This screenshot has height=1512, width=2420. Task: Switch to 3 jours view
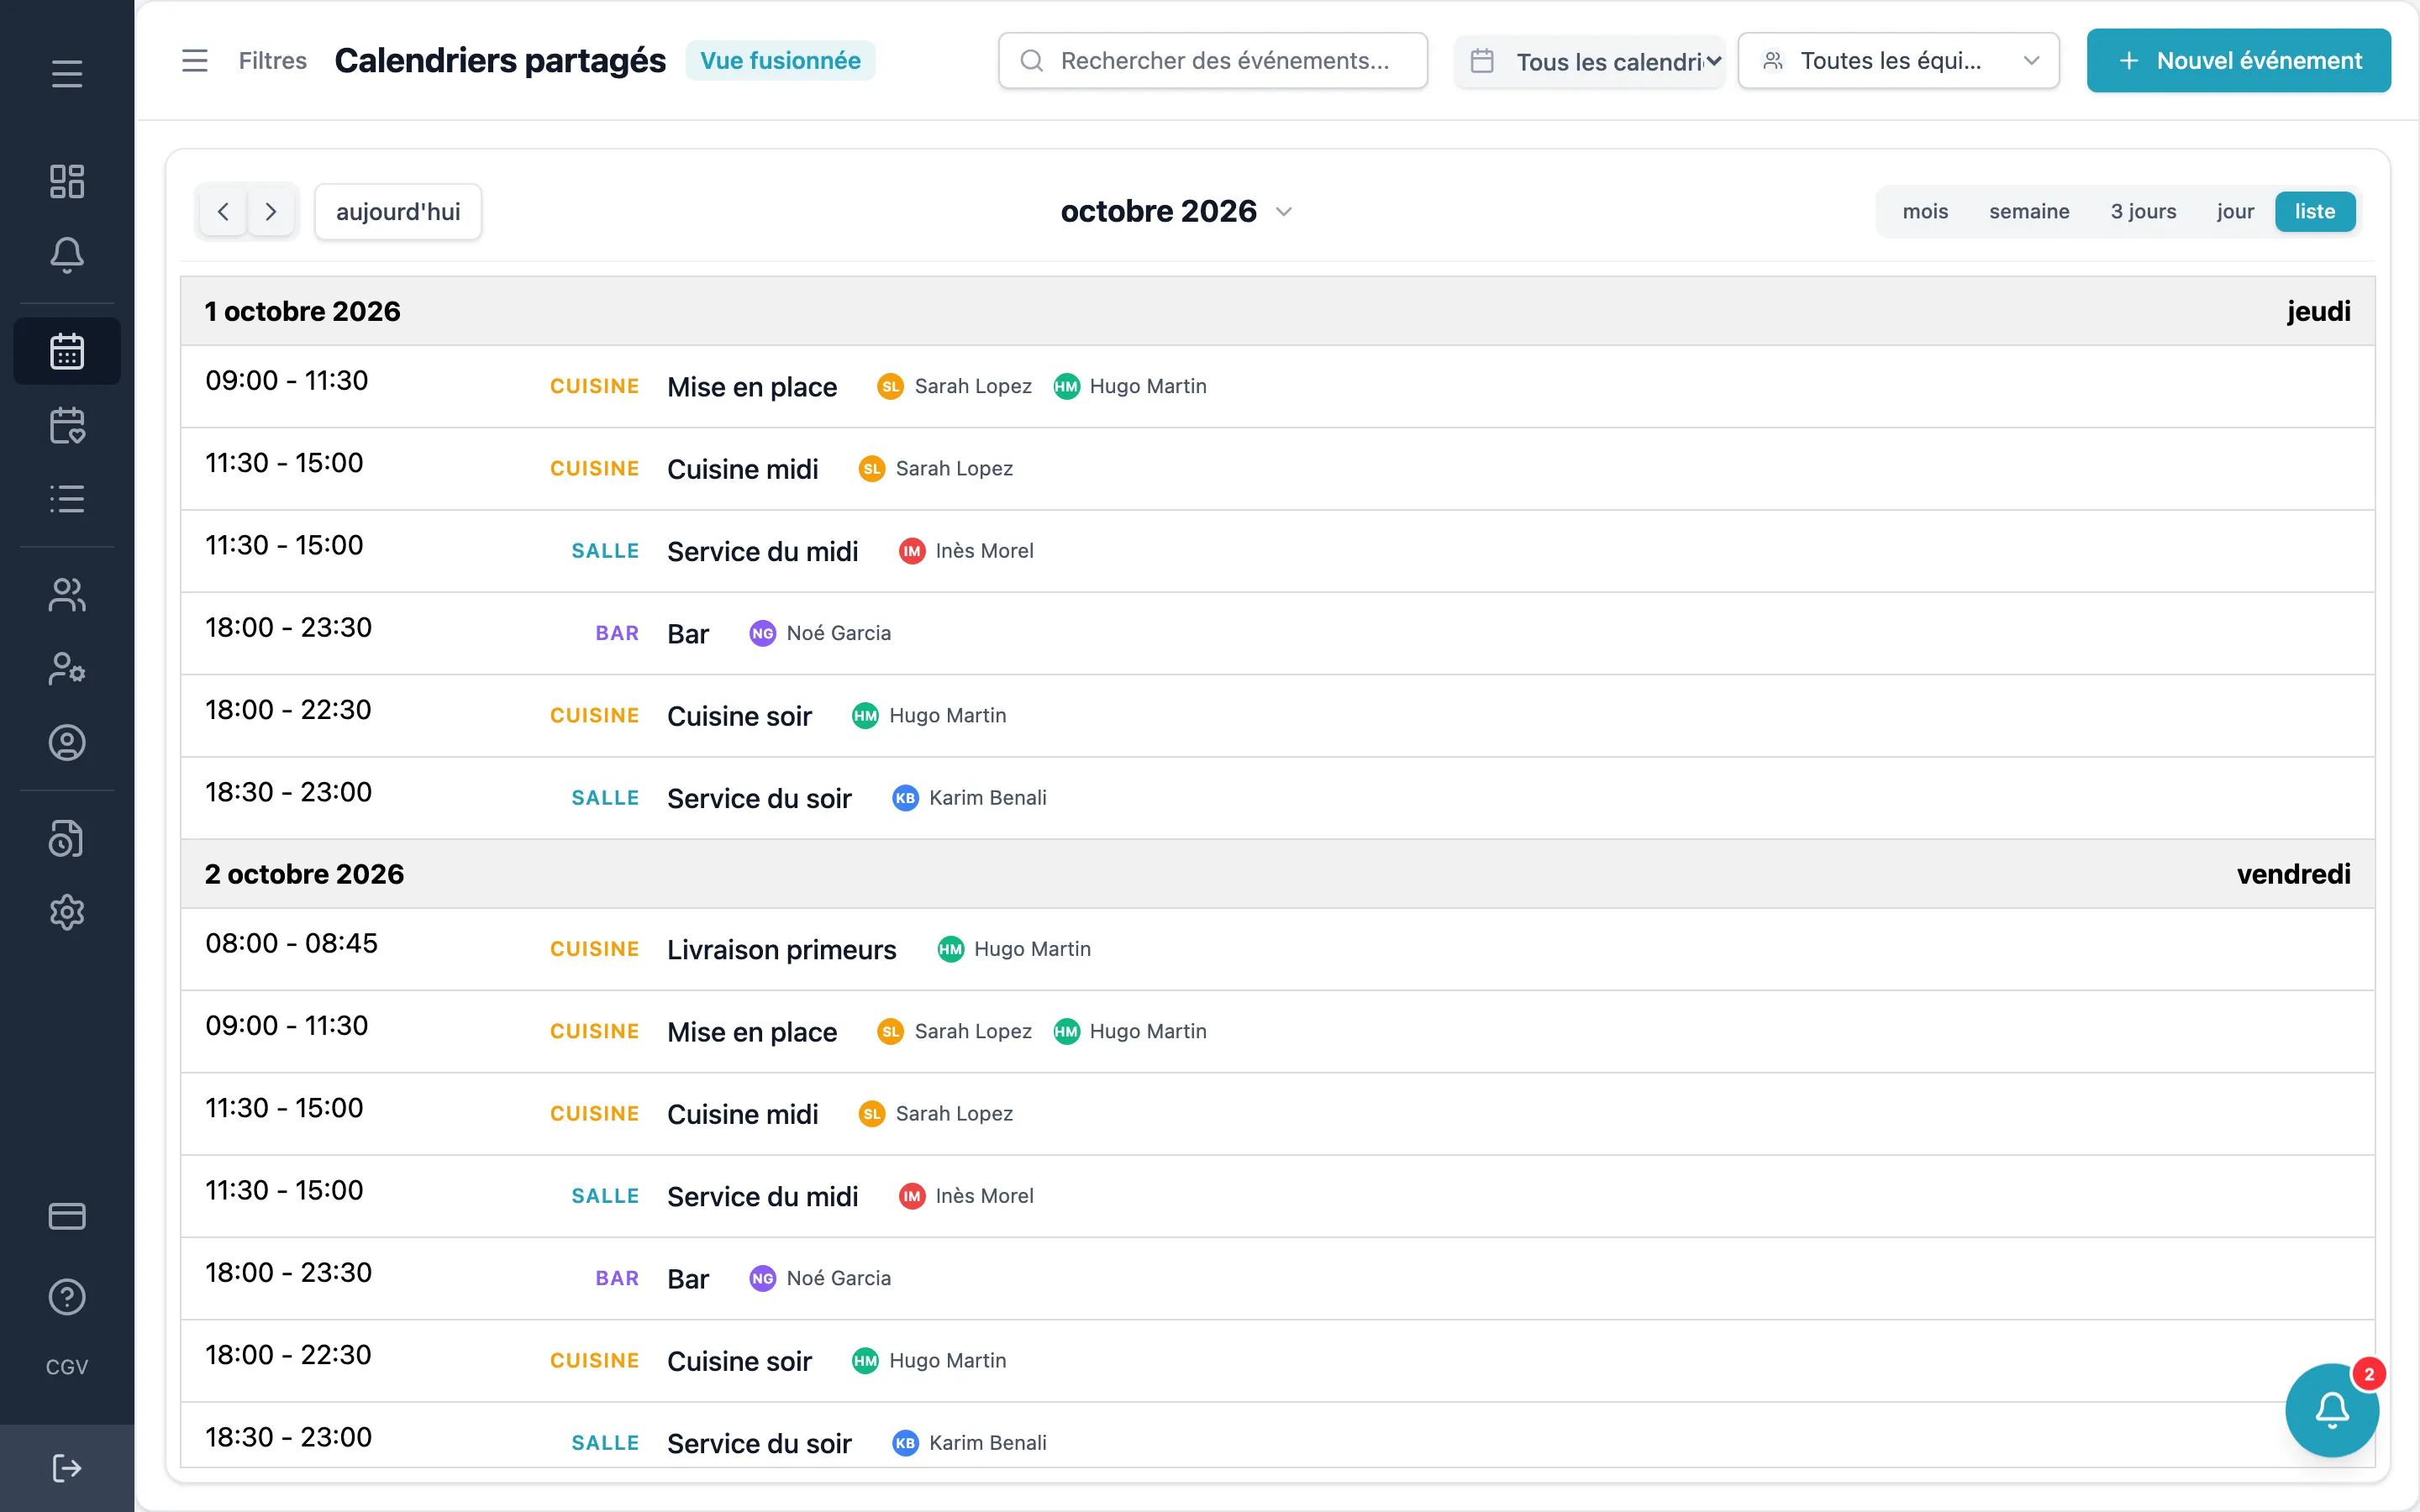pyautogui.click(x=2143, y=212)
